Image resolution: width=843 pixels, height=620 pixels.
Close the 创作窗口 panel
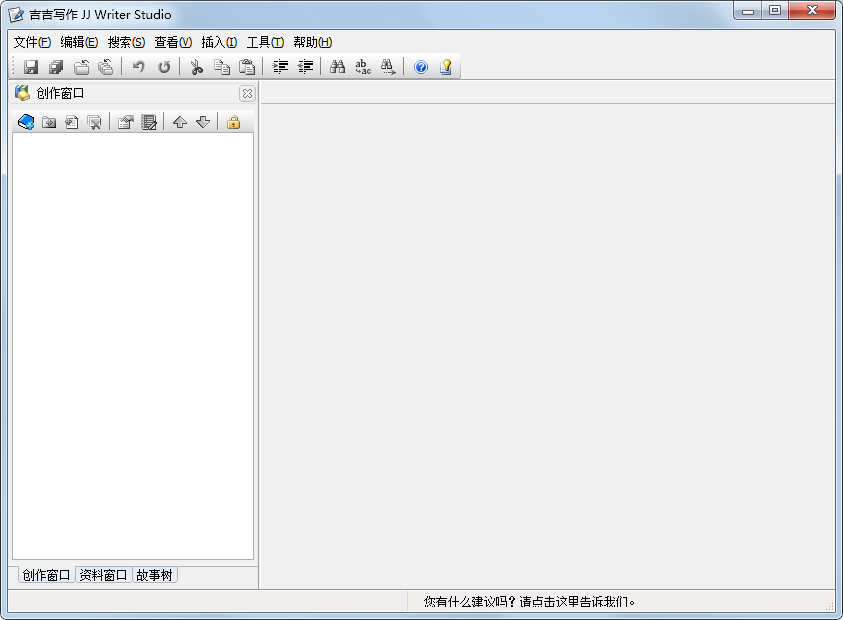247,93
